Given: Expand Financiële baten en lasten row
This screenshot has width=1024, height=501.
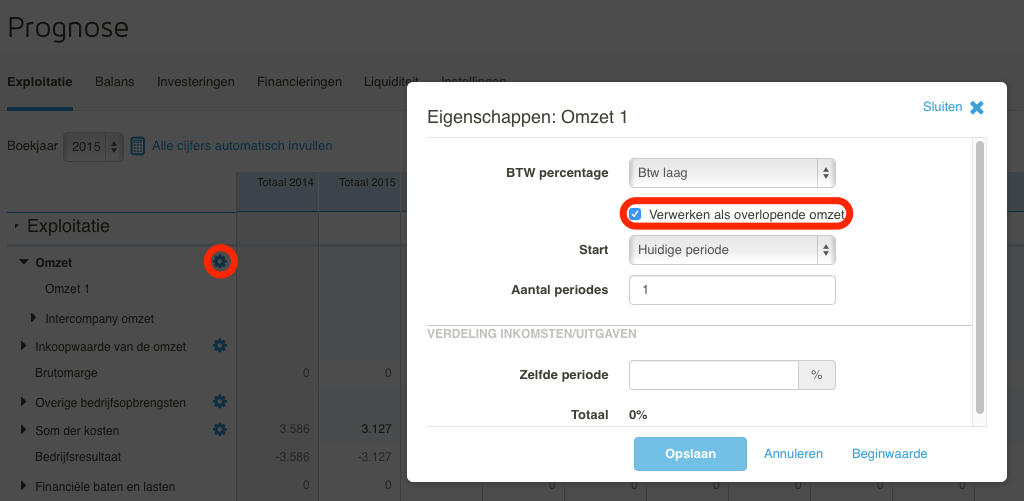Looking at the screenshot, I should 24,485.
